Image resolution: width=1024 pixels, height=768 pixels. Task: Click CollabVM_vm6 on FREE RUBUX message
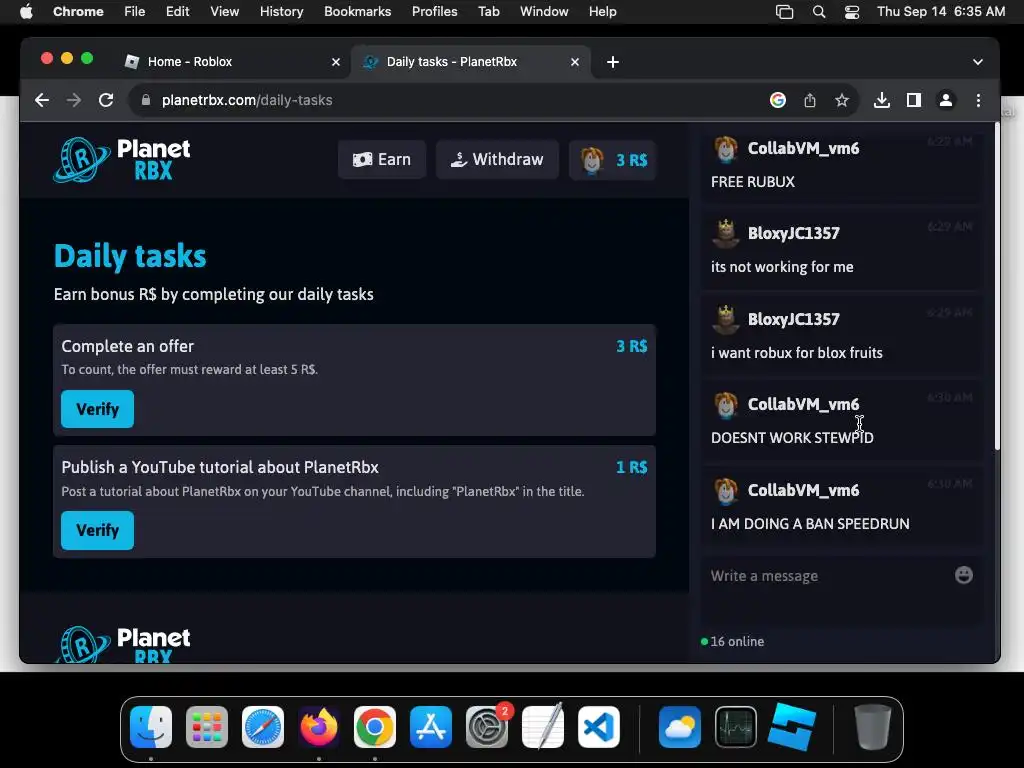tap(803, 148)
